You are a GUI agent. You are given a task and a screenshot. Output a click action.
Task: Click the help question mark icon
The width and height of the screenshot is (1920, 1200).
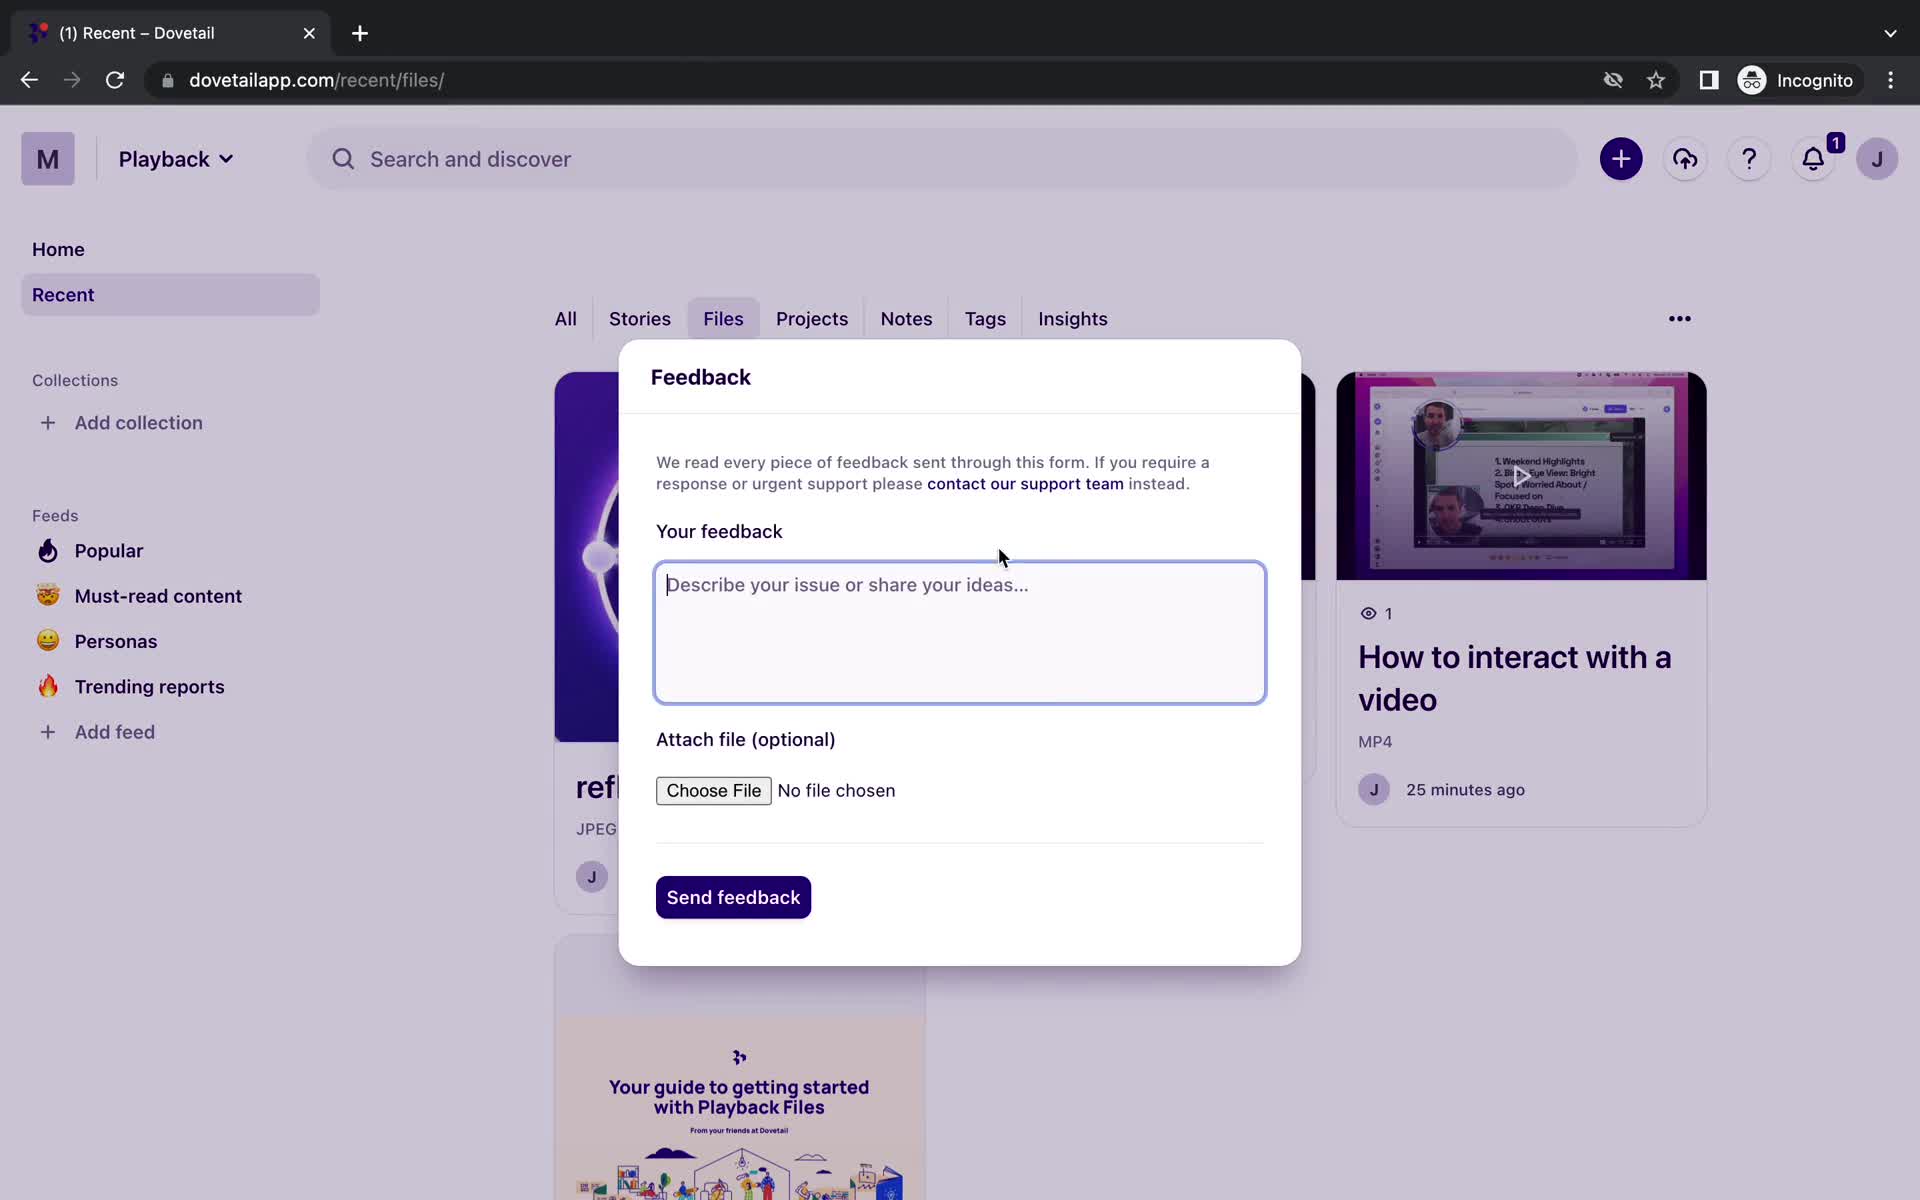[1749, 159]
